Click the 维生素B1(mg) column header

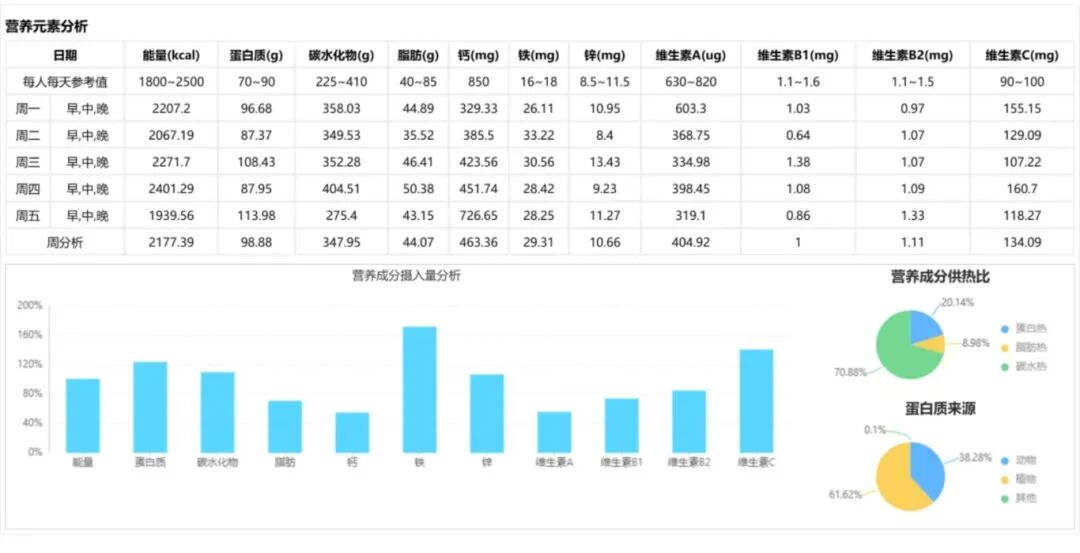pyautogui.click(x=798, y=56)
